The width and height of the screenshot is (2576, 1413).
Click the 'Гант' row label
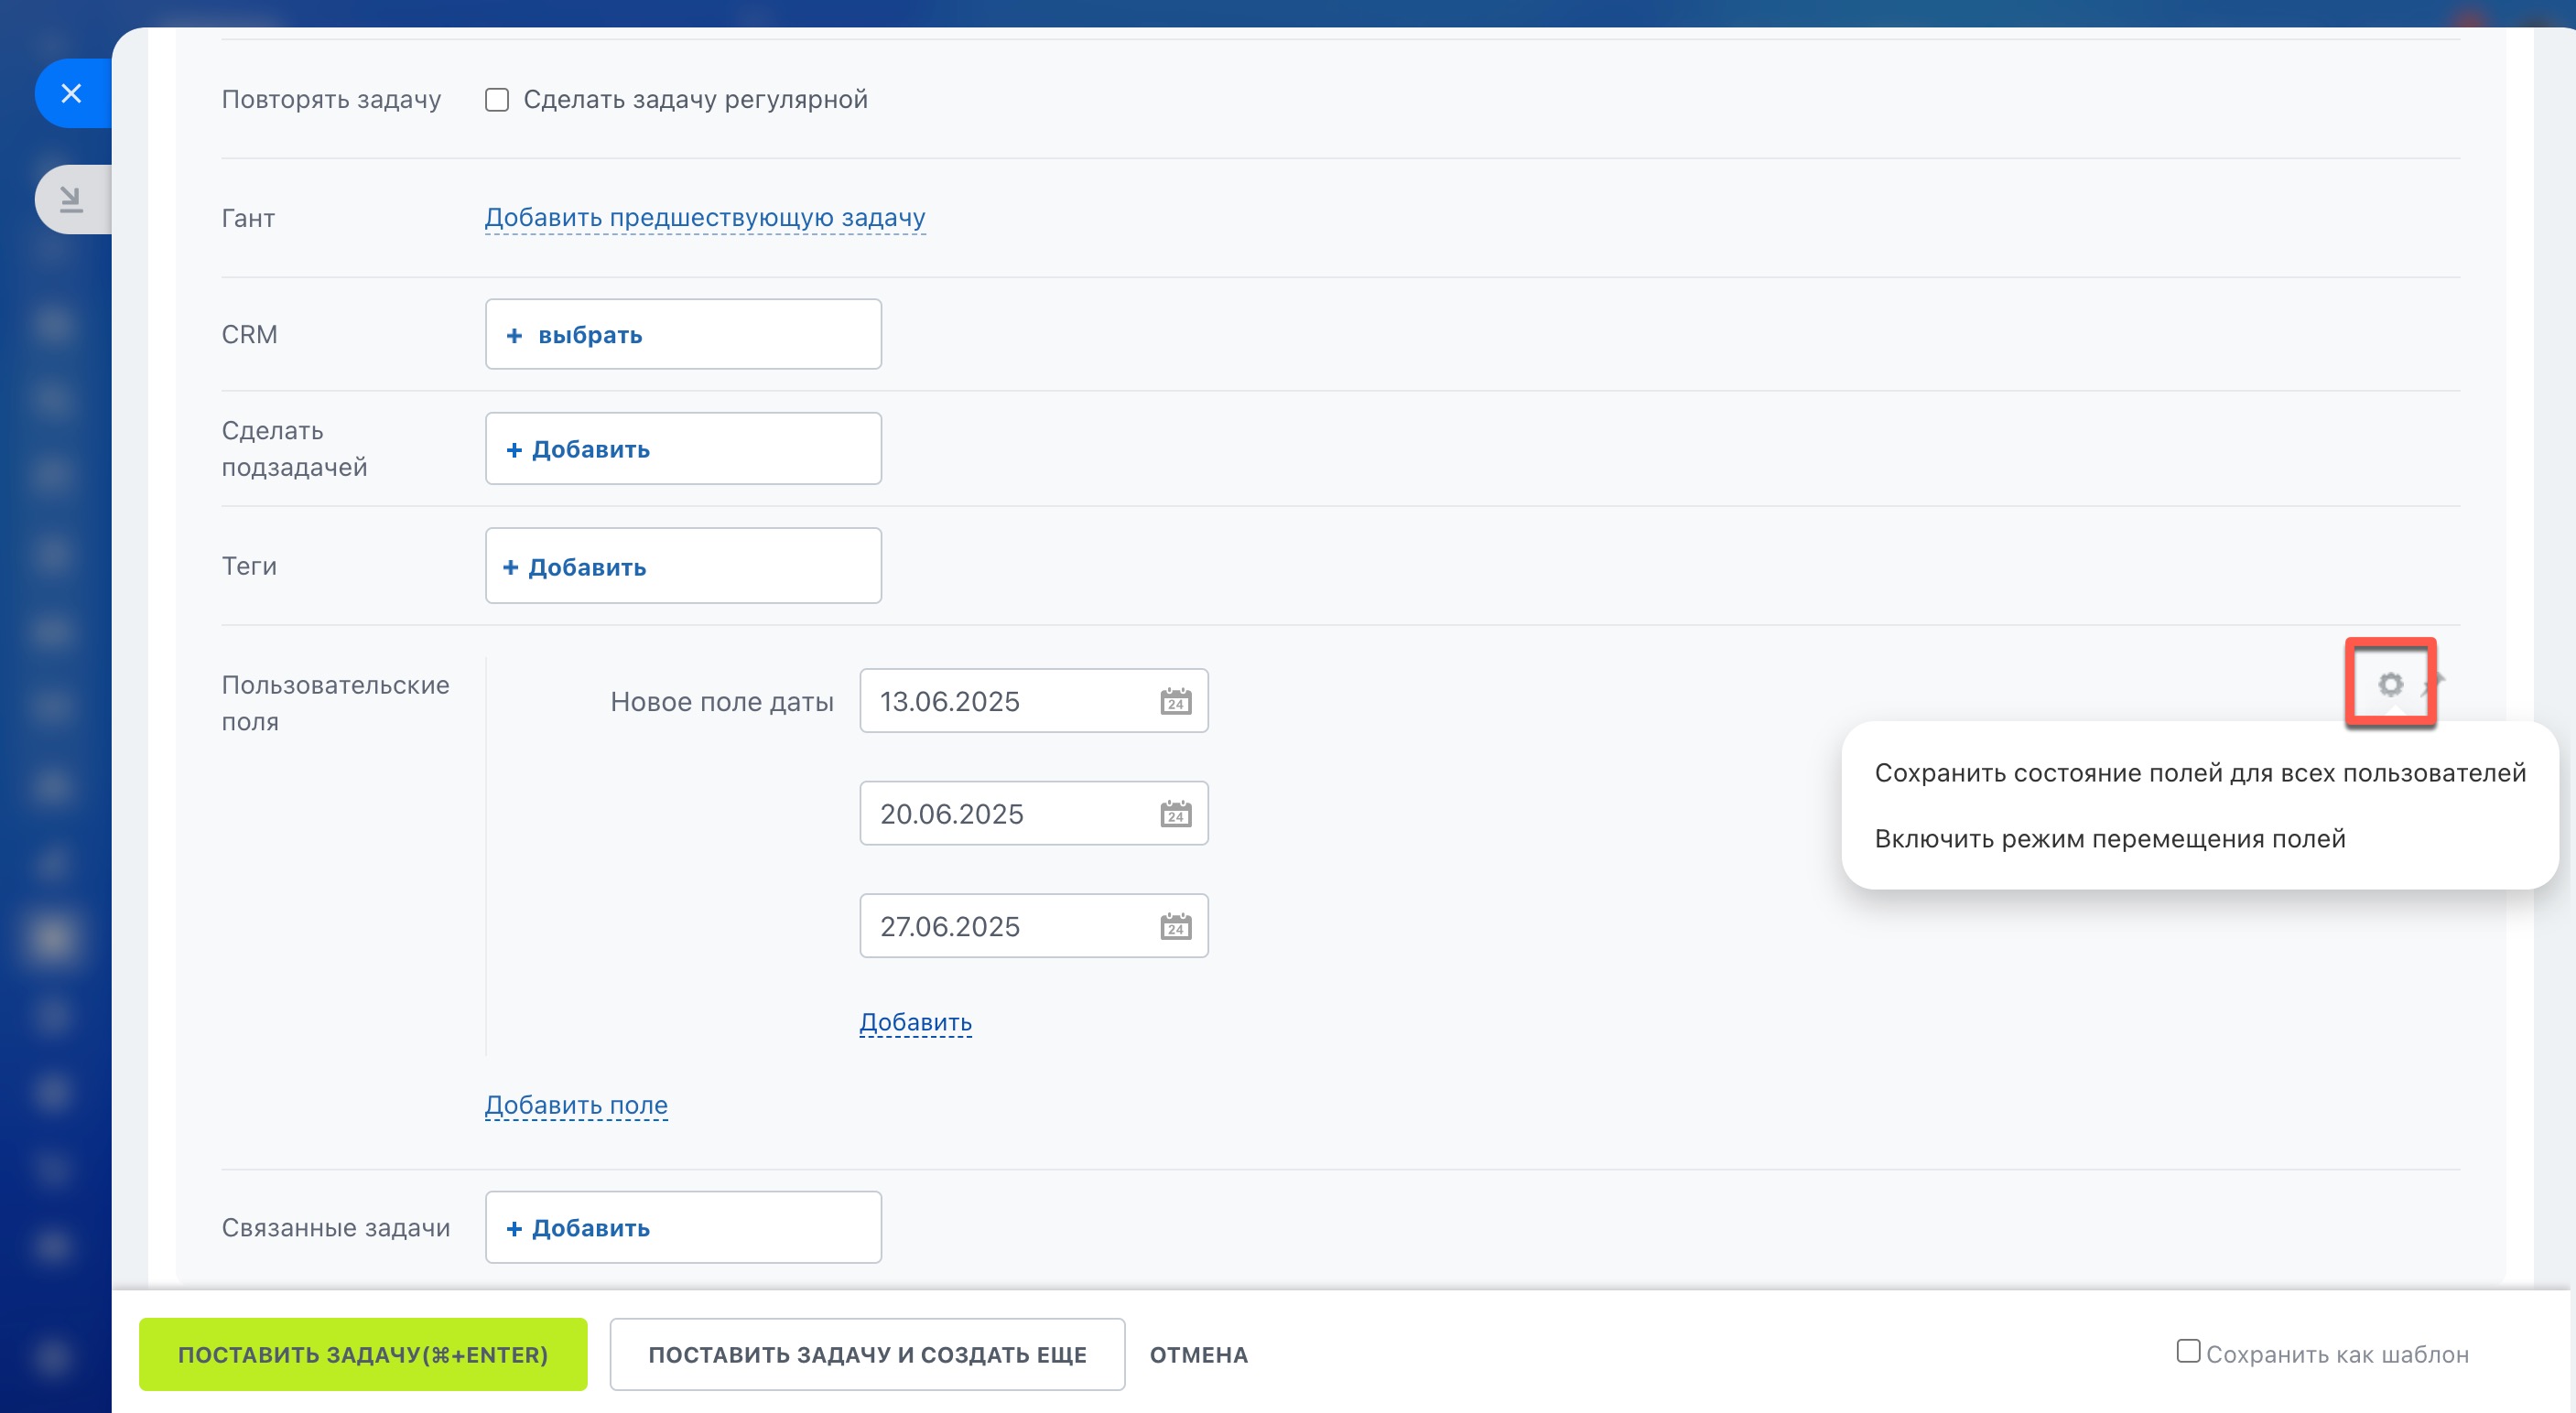coord(248,218)
